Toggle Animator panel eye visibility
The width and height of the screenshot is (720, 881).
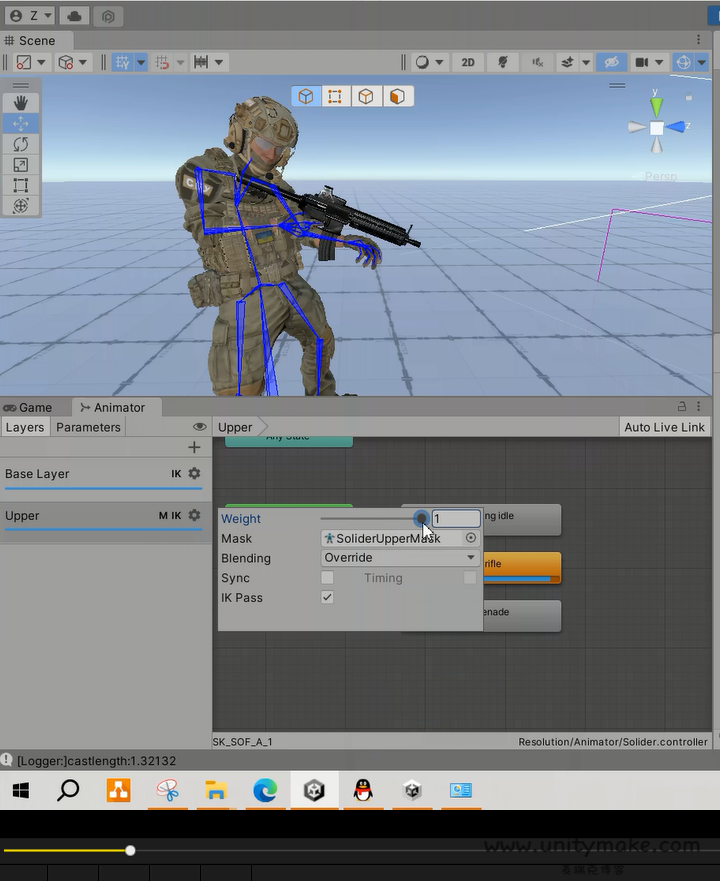199,427
